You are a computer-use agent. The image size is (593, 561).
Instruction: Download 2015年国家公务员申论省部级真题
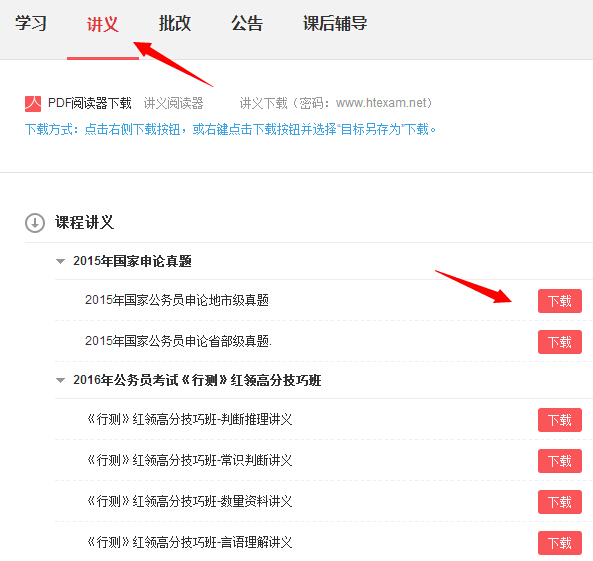[560, 342]
